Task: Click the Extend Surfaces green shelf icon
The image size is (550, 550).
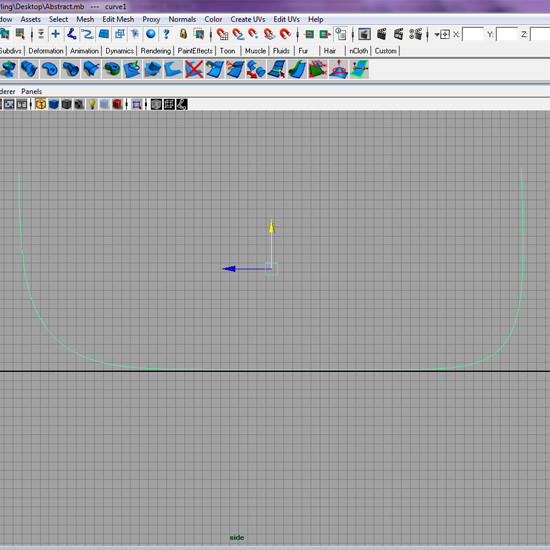Action: pyautogui.click(x=297, y=69)
